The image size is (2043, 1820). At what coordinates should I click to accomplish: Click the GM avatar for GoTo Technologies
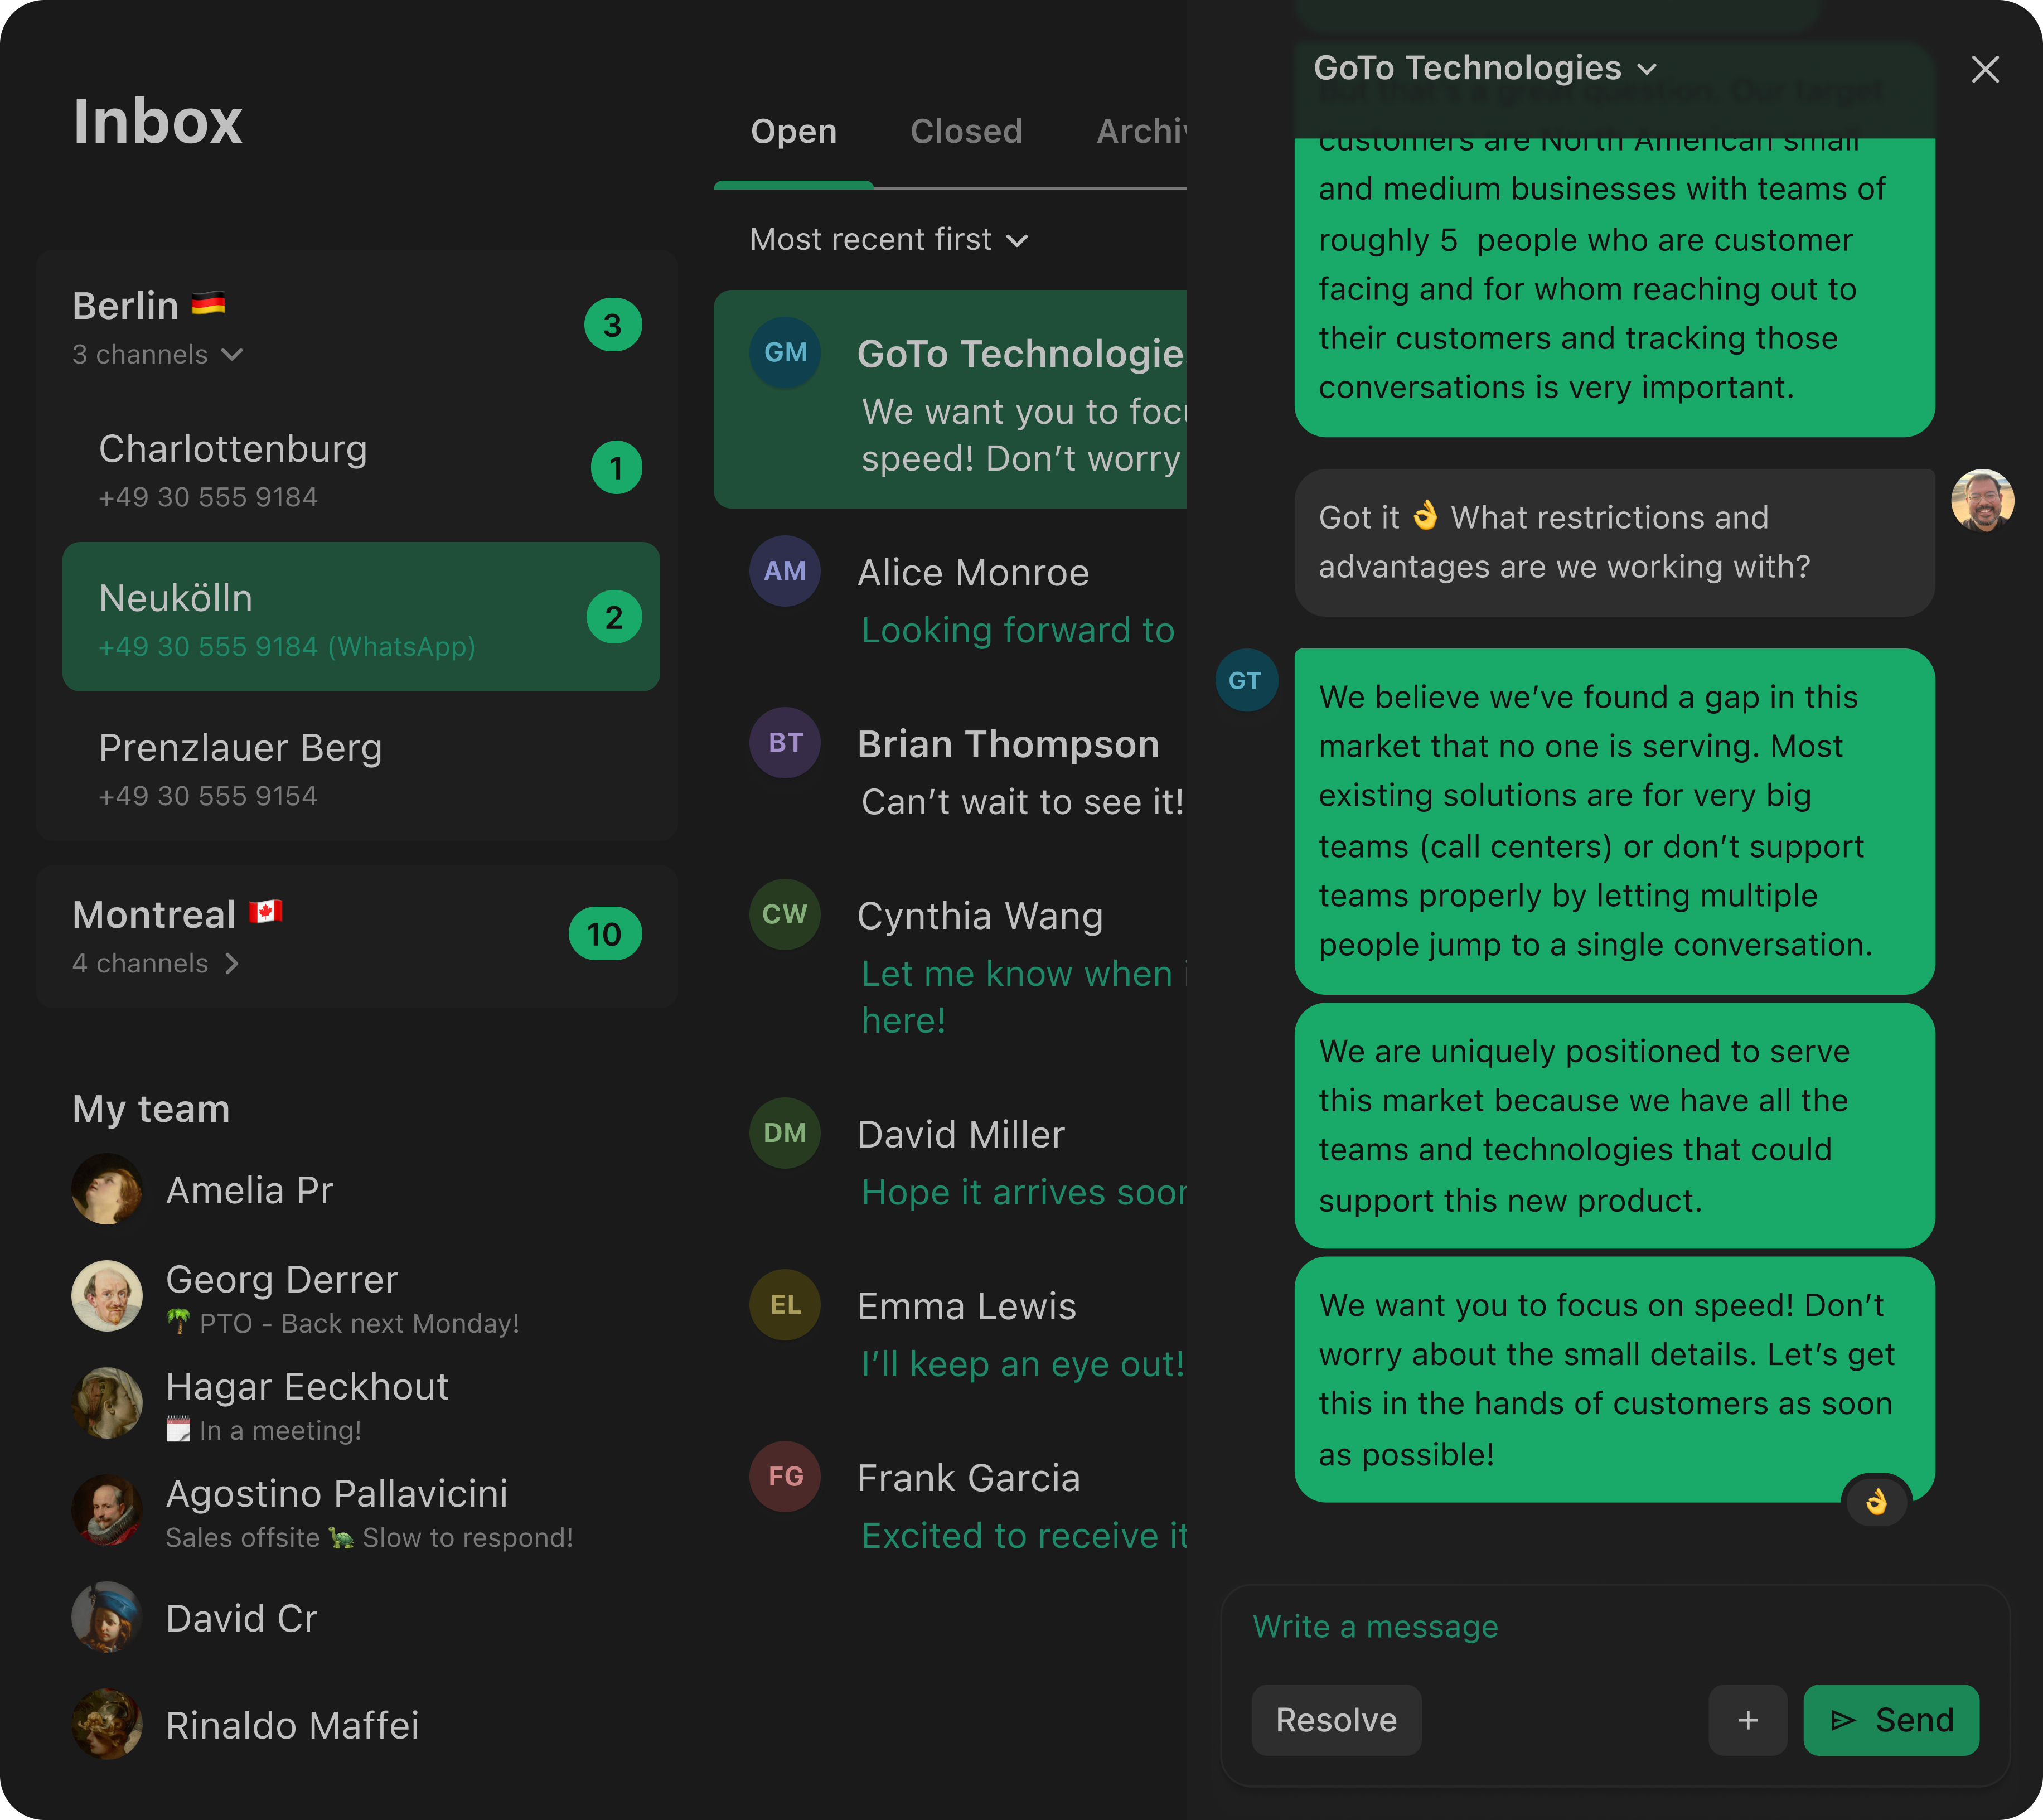click(x=784, y=352)
